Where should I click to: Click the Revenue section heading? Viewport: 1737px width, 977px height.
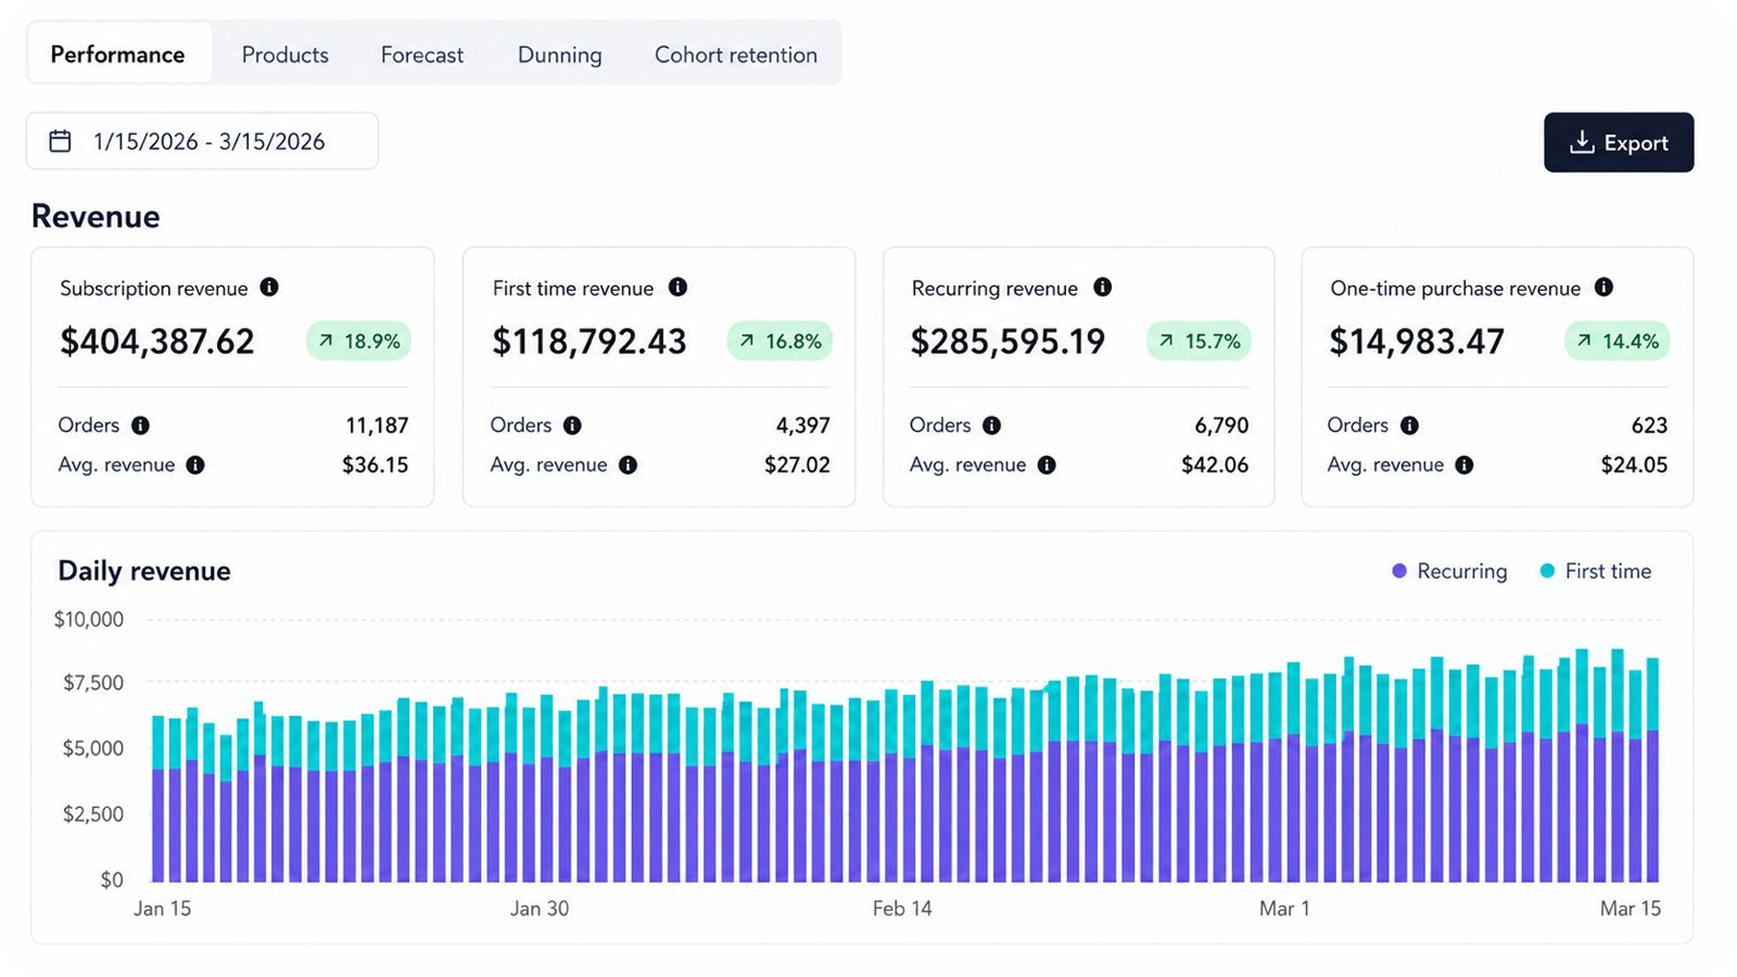pyautogui.click(x=95, y=216)
